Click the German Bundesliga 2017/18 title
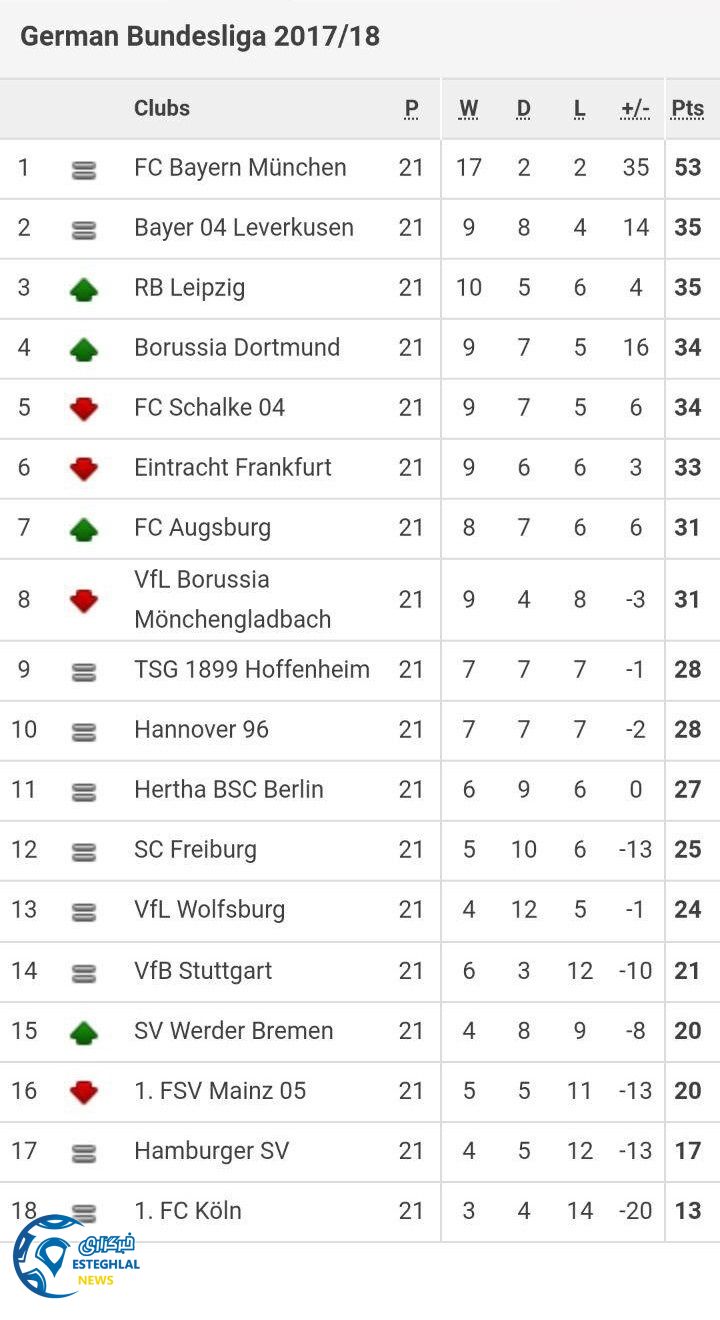The width and height of the screenshot is (720, 1320). click(200, 37)
